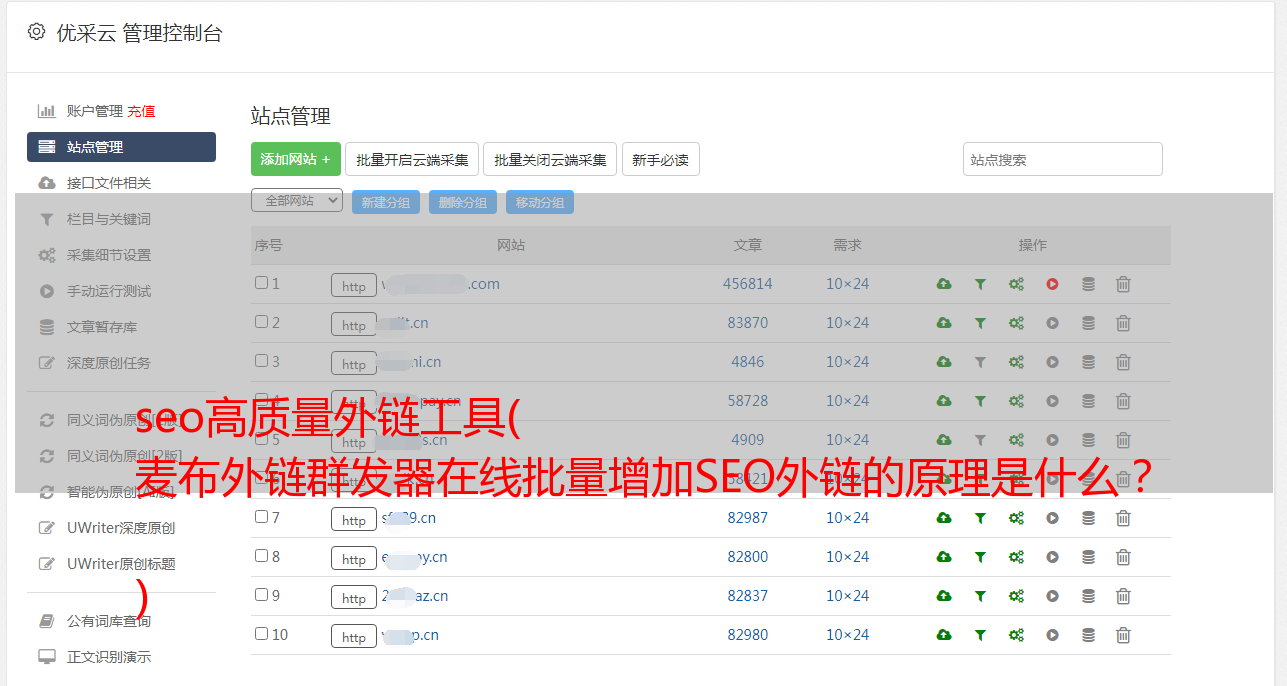This screenshot has height=686, width=1287.
Task: Open the gears icon for the 4846 articles row
Action: (x=1016, y=362)
